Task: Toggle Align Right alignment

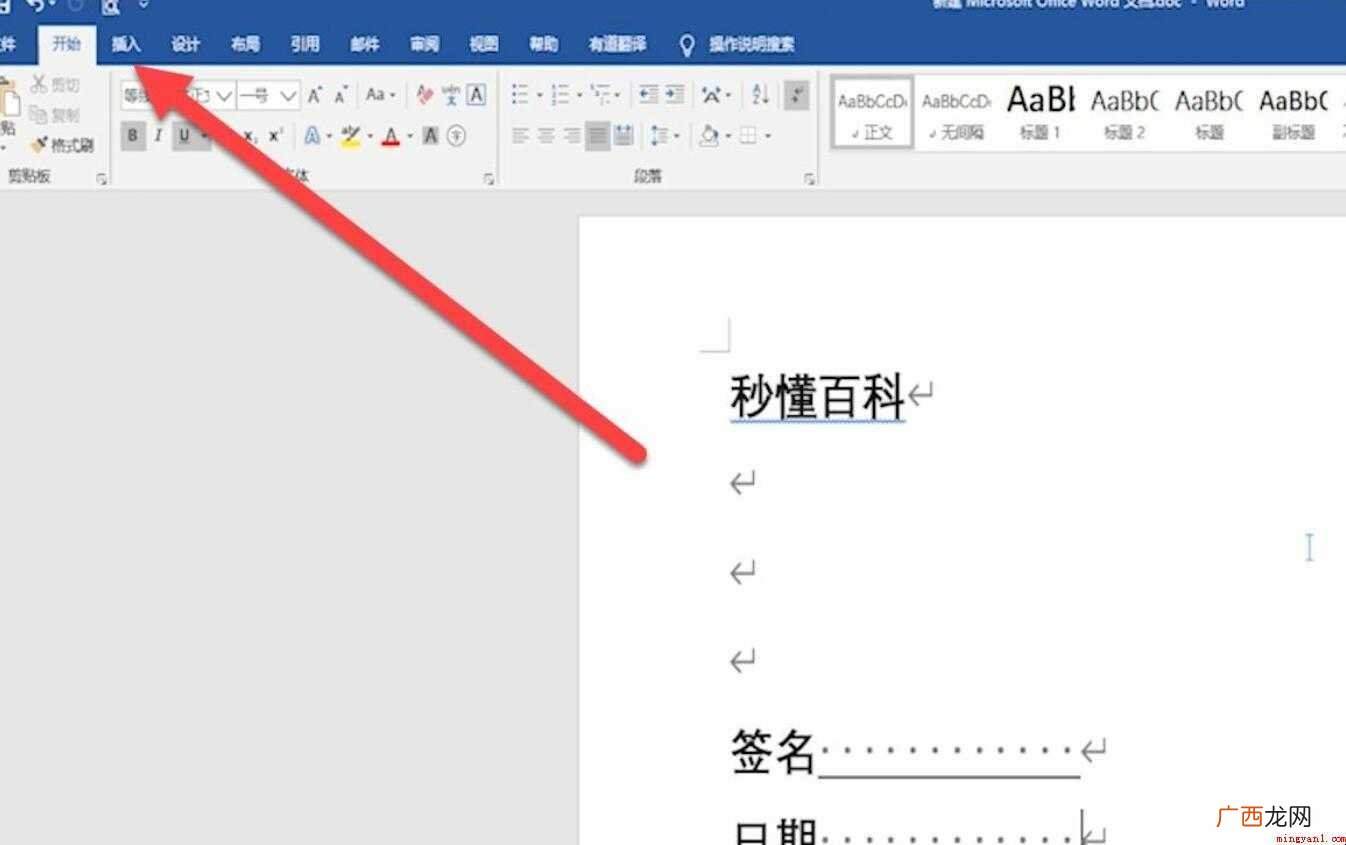Action: (572, 136)
